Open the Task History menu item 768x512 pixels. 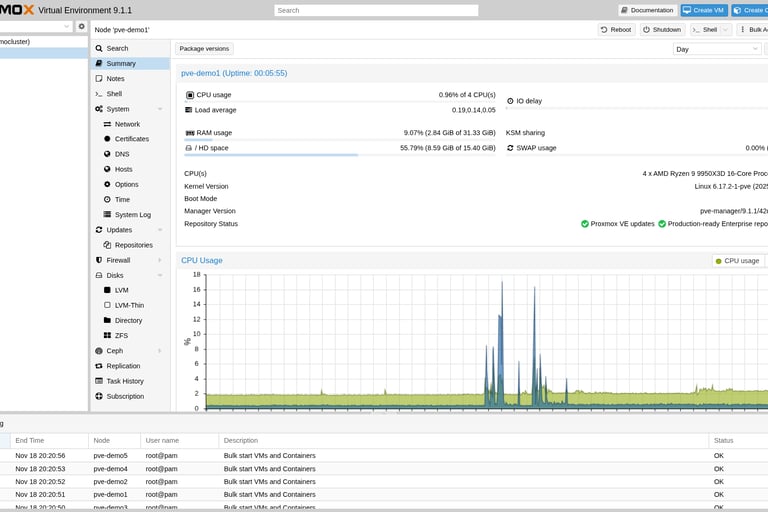click(x=130, y=381)
